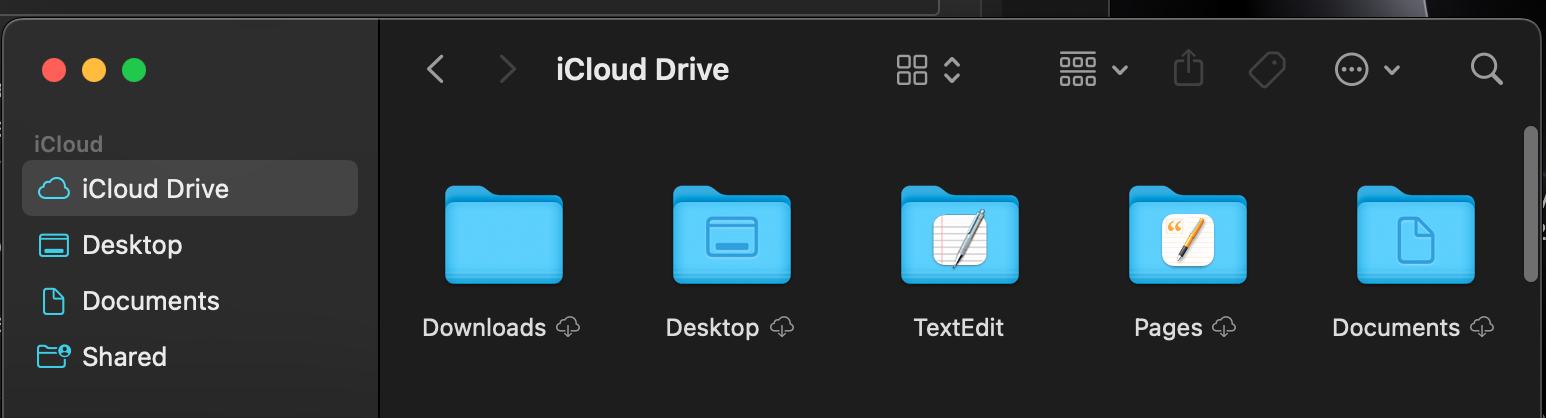
Task: Click the Desktop sidebar icon
Action: 53,245
